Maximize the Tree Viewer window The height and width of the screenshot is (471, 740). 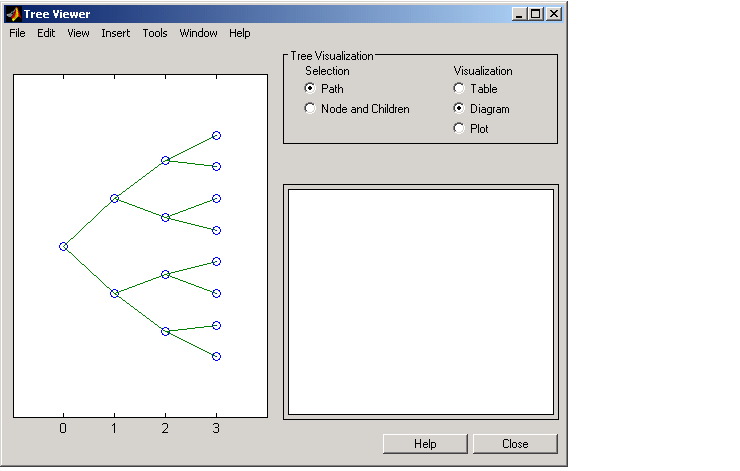[535, 14]
